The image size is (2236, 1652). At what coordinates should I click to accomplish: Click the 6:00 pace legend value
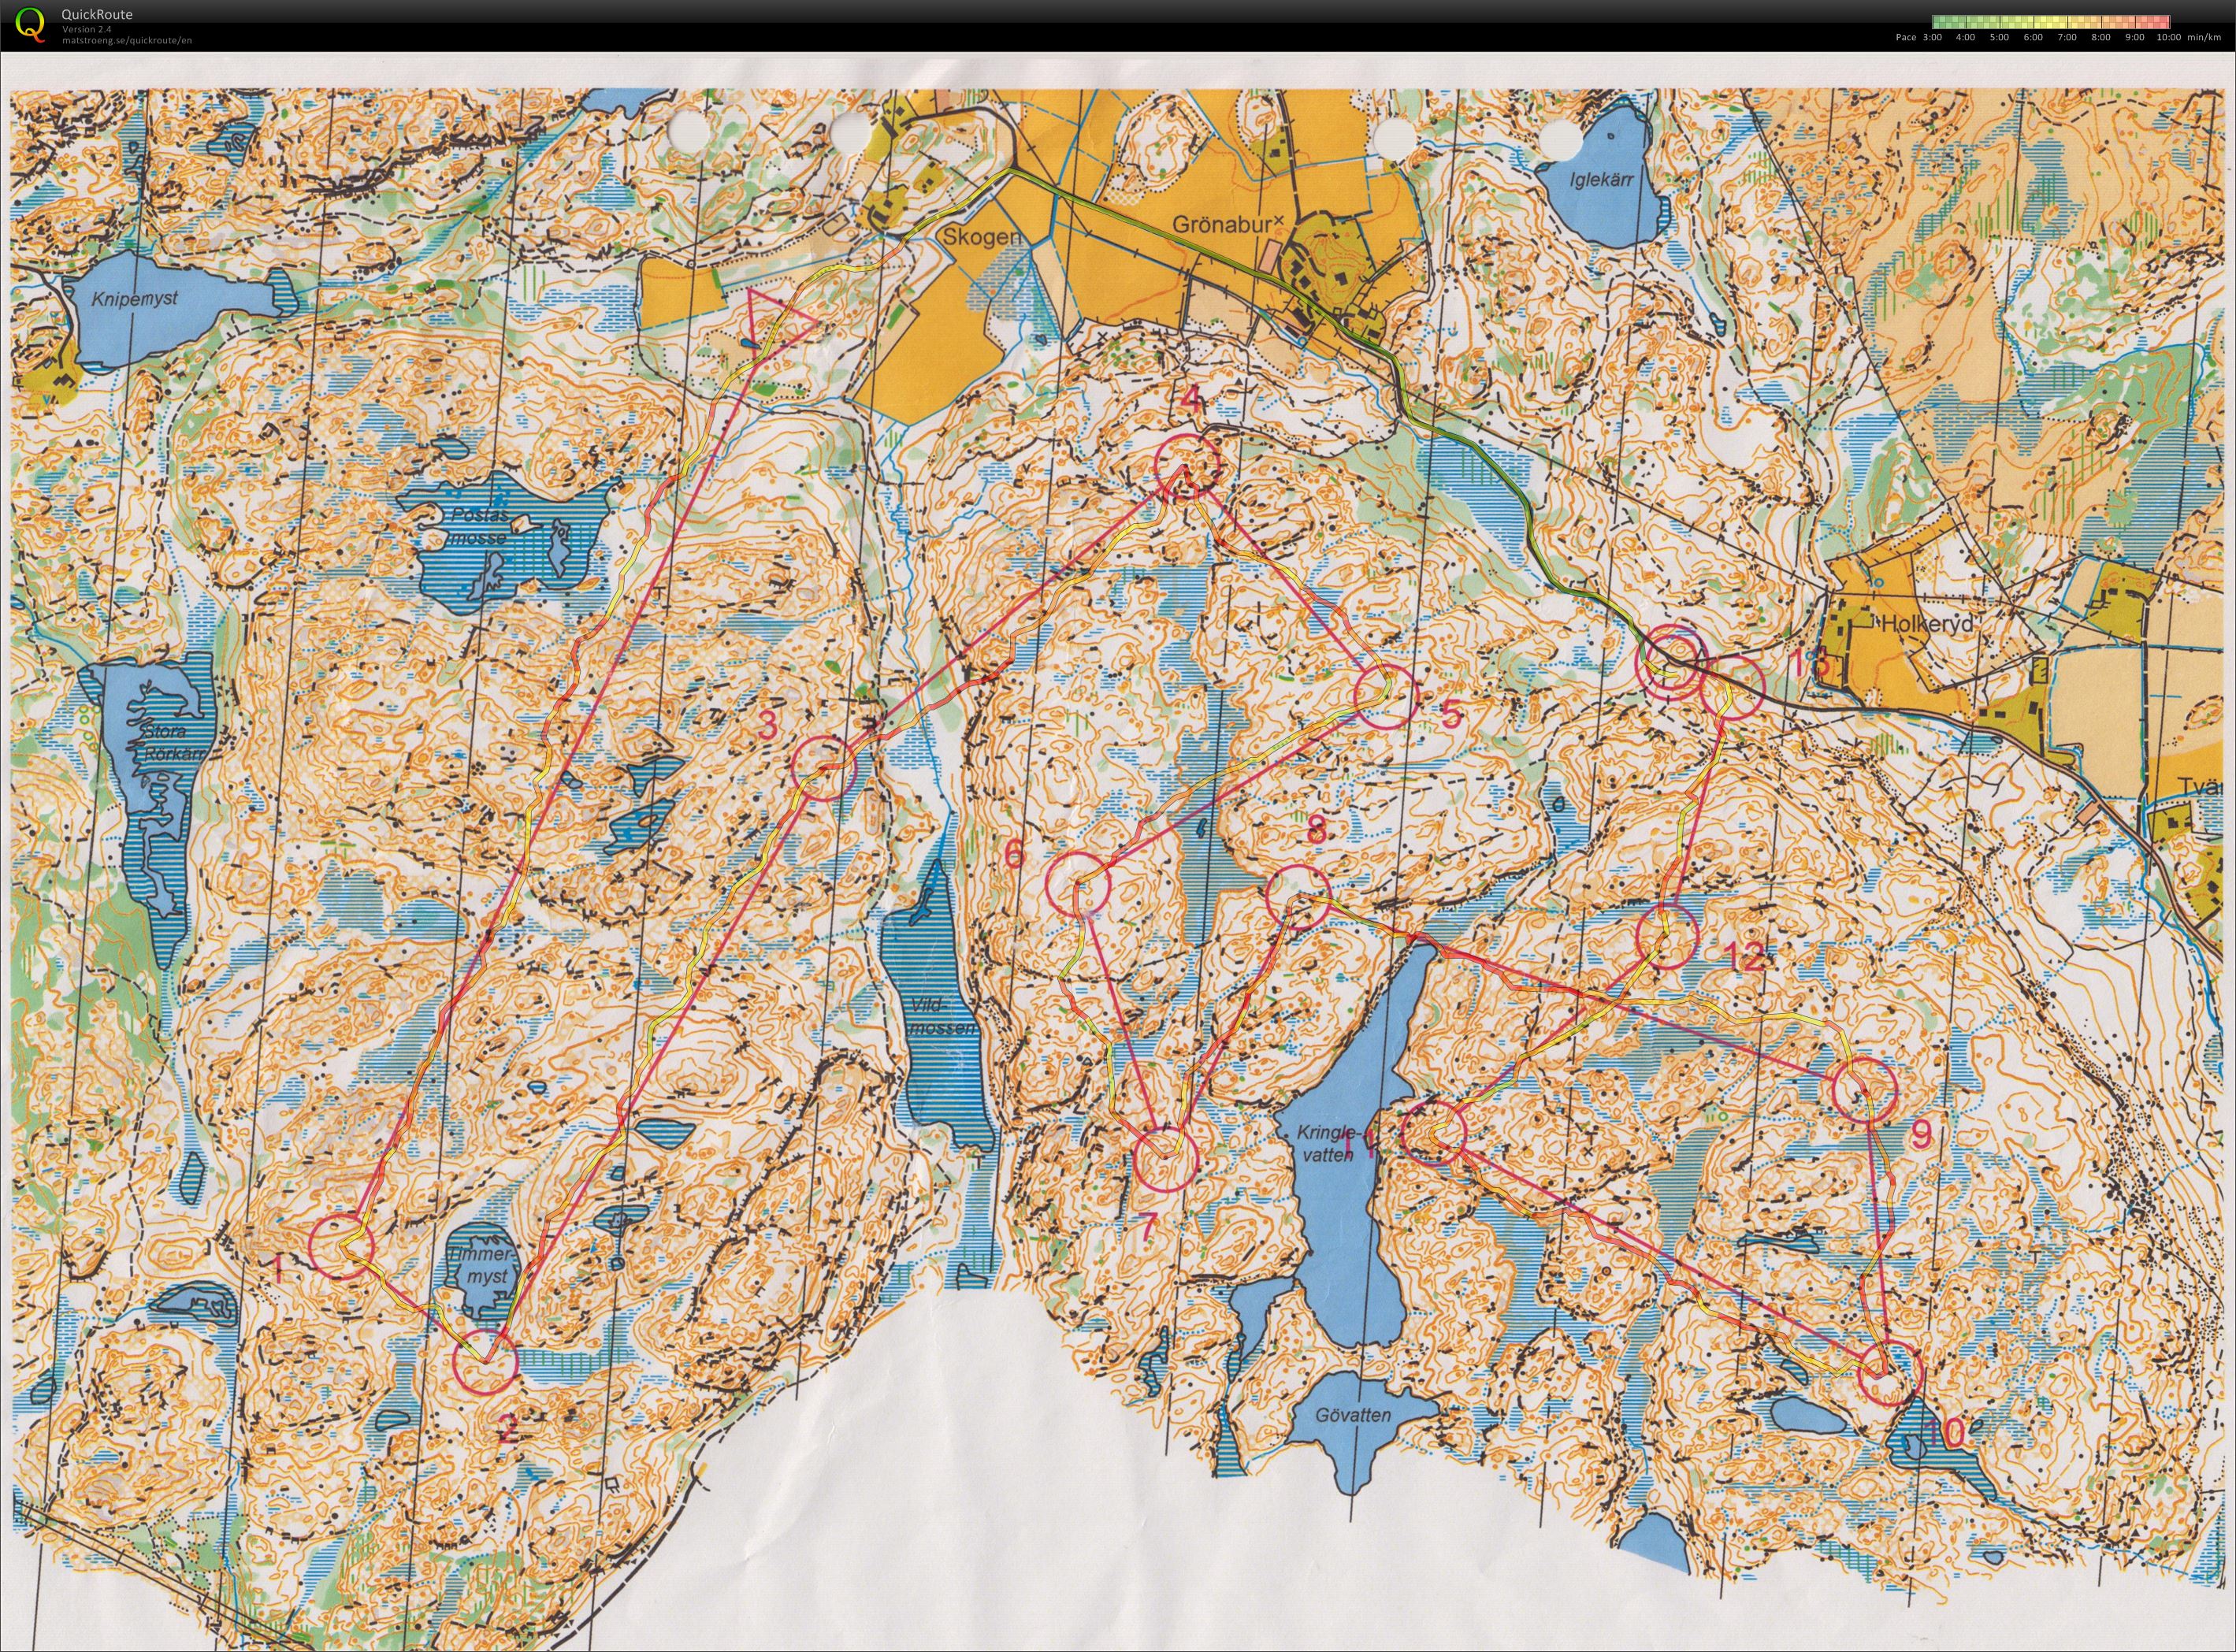[2031, 37]
